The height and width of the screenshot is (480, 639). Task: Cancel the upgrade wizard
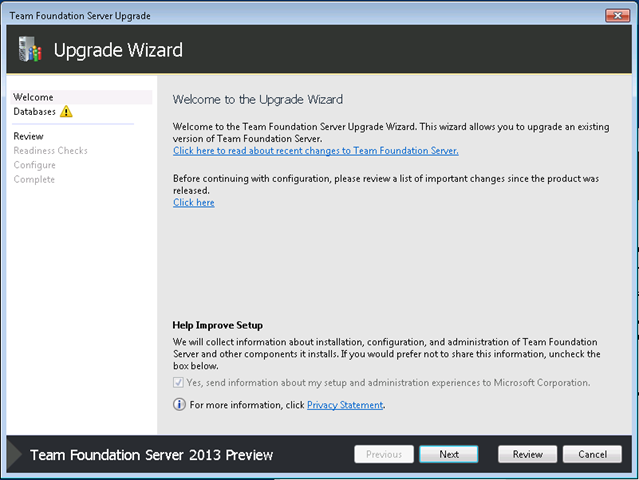click(x=593, y=454)
